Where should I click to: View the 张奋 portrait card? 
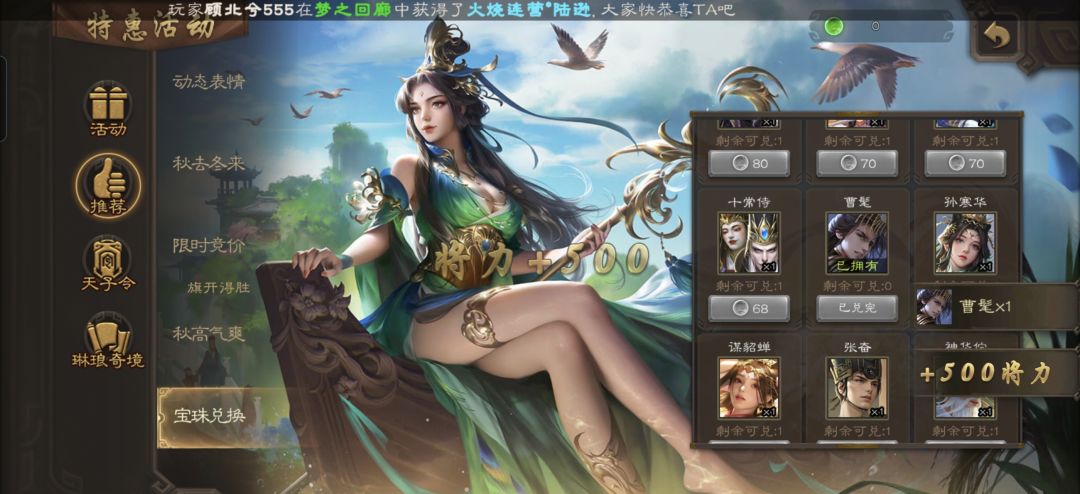click(x=857, y=388)
